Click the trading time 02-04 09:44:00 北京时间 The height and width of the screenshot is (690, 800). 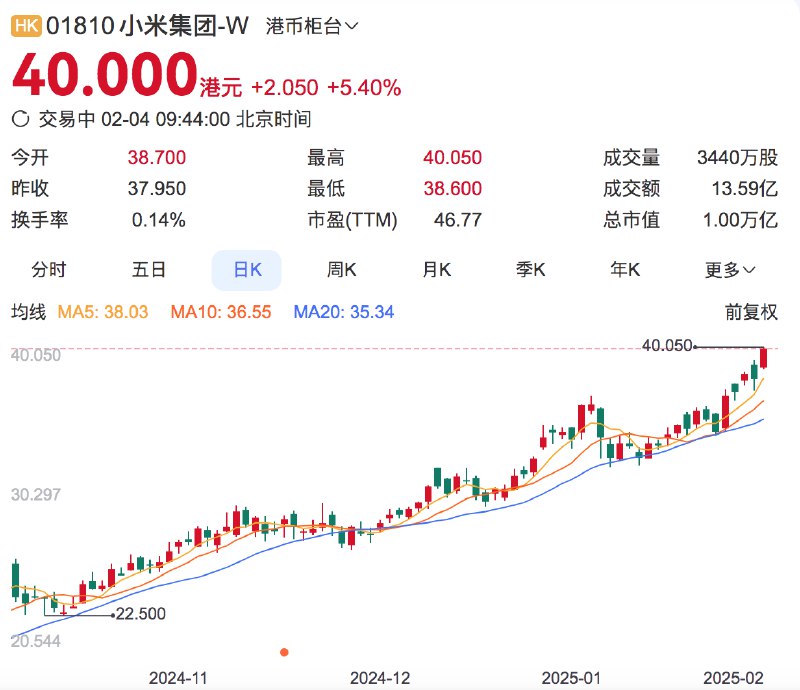(x=206, y=119)
